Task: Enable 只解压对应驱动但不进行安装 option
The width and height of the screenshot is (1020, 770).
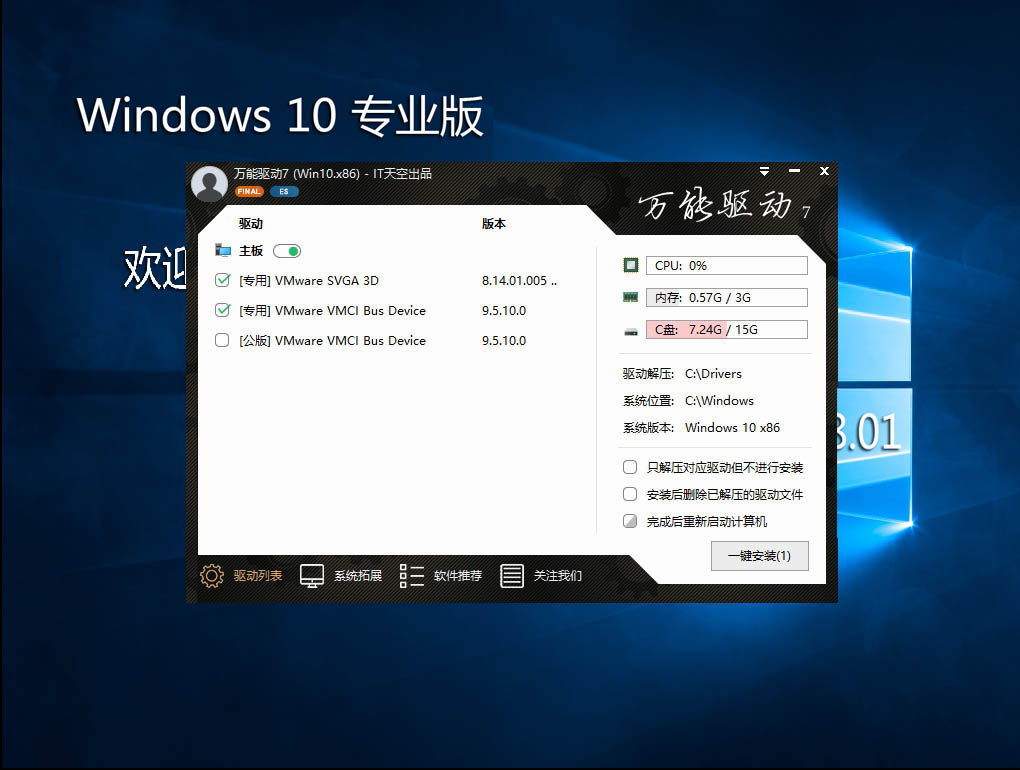Action: pos(630,467)
